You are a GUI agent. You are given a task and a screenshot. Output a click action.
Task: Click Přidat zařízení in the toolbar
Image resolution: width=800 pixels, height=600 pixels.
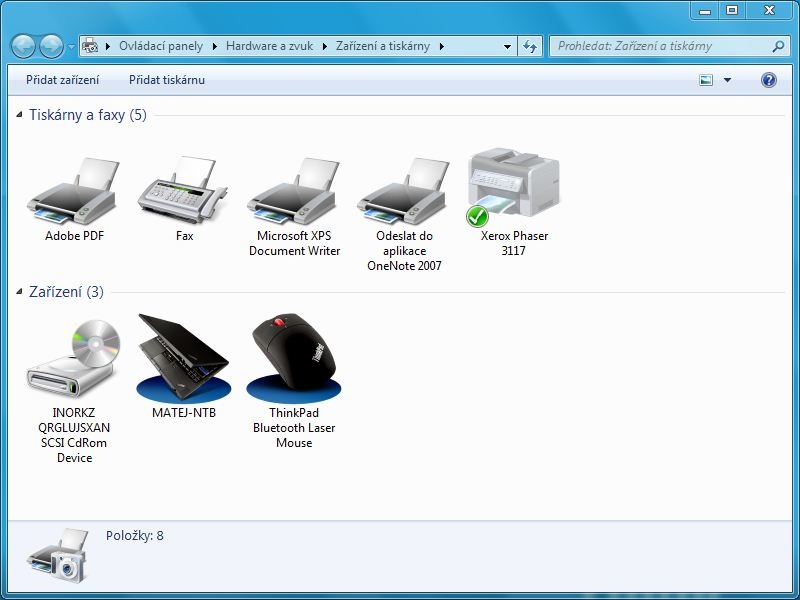[62, 80]
